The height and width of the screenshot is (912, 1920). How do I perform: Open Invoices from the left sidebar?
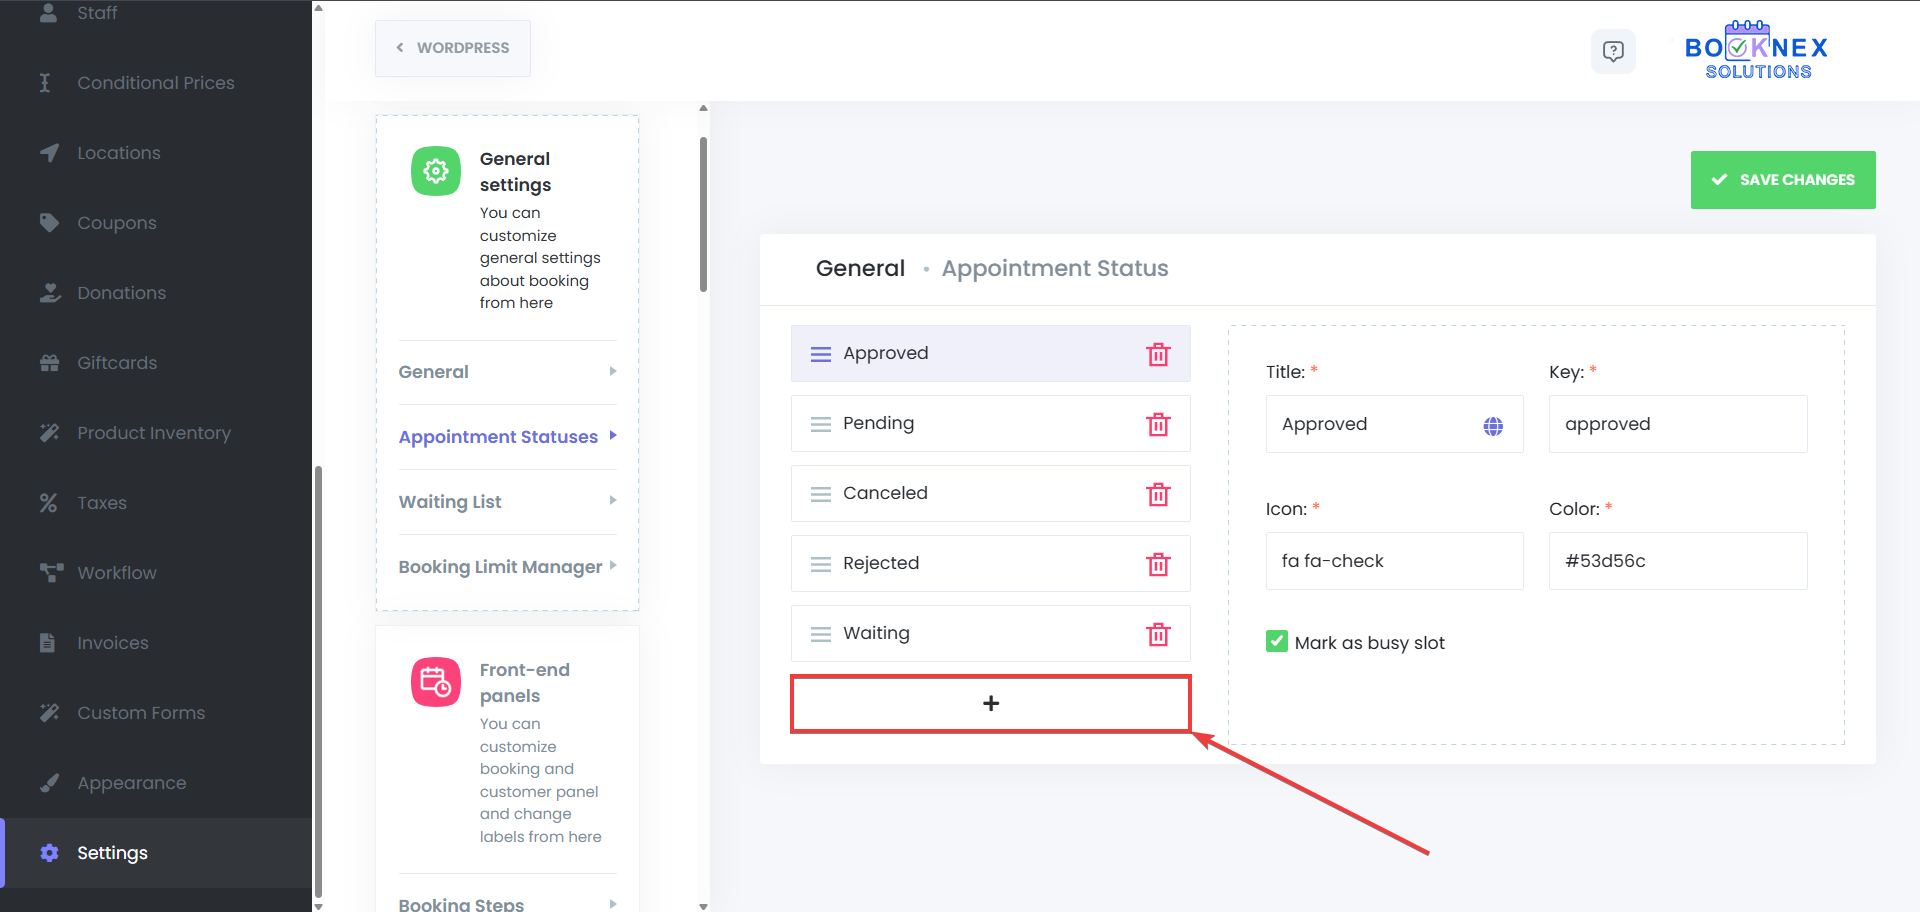click(113, 643)
